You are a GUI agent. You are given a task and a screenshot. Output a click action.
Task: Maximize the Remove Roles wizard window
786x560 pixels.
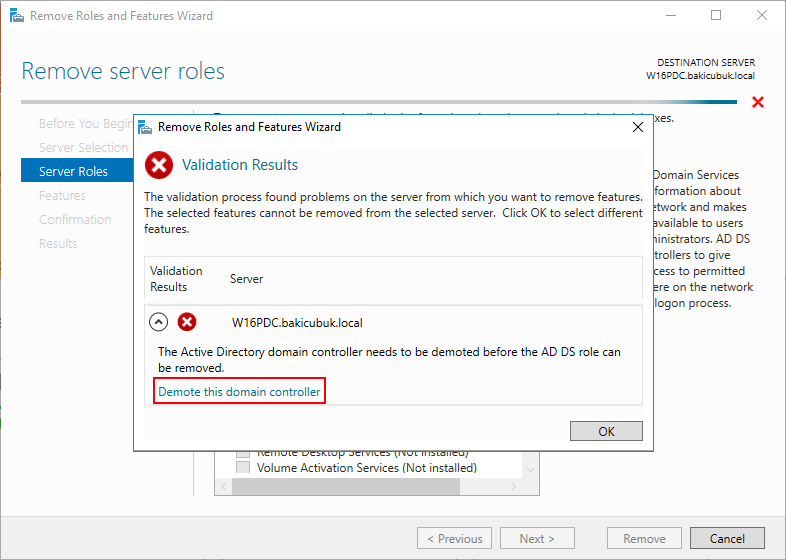tap(716, 15)
